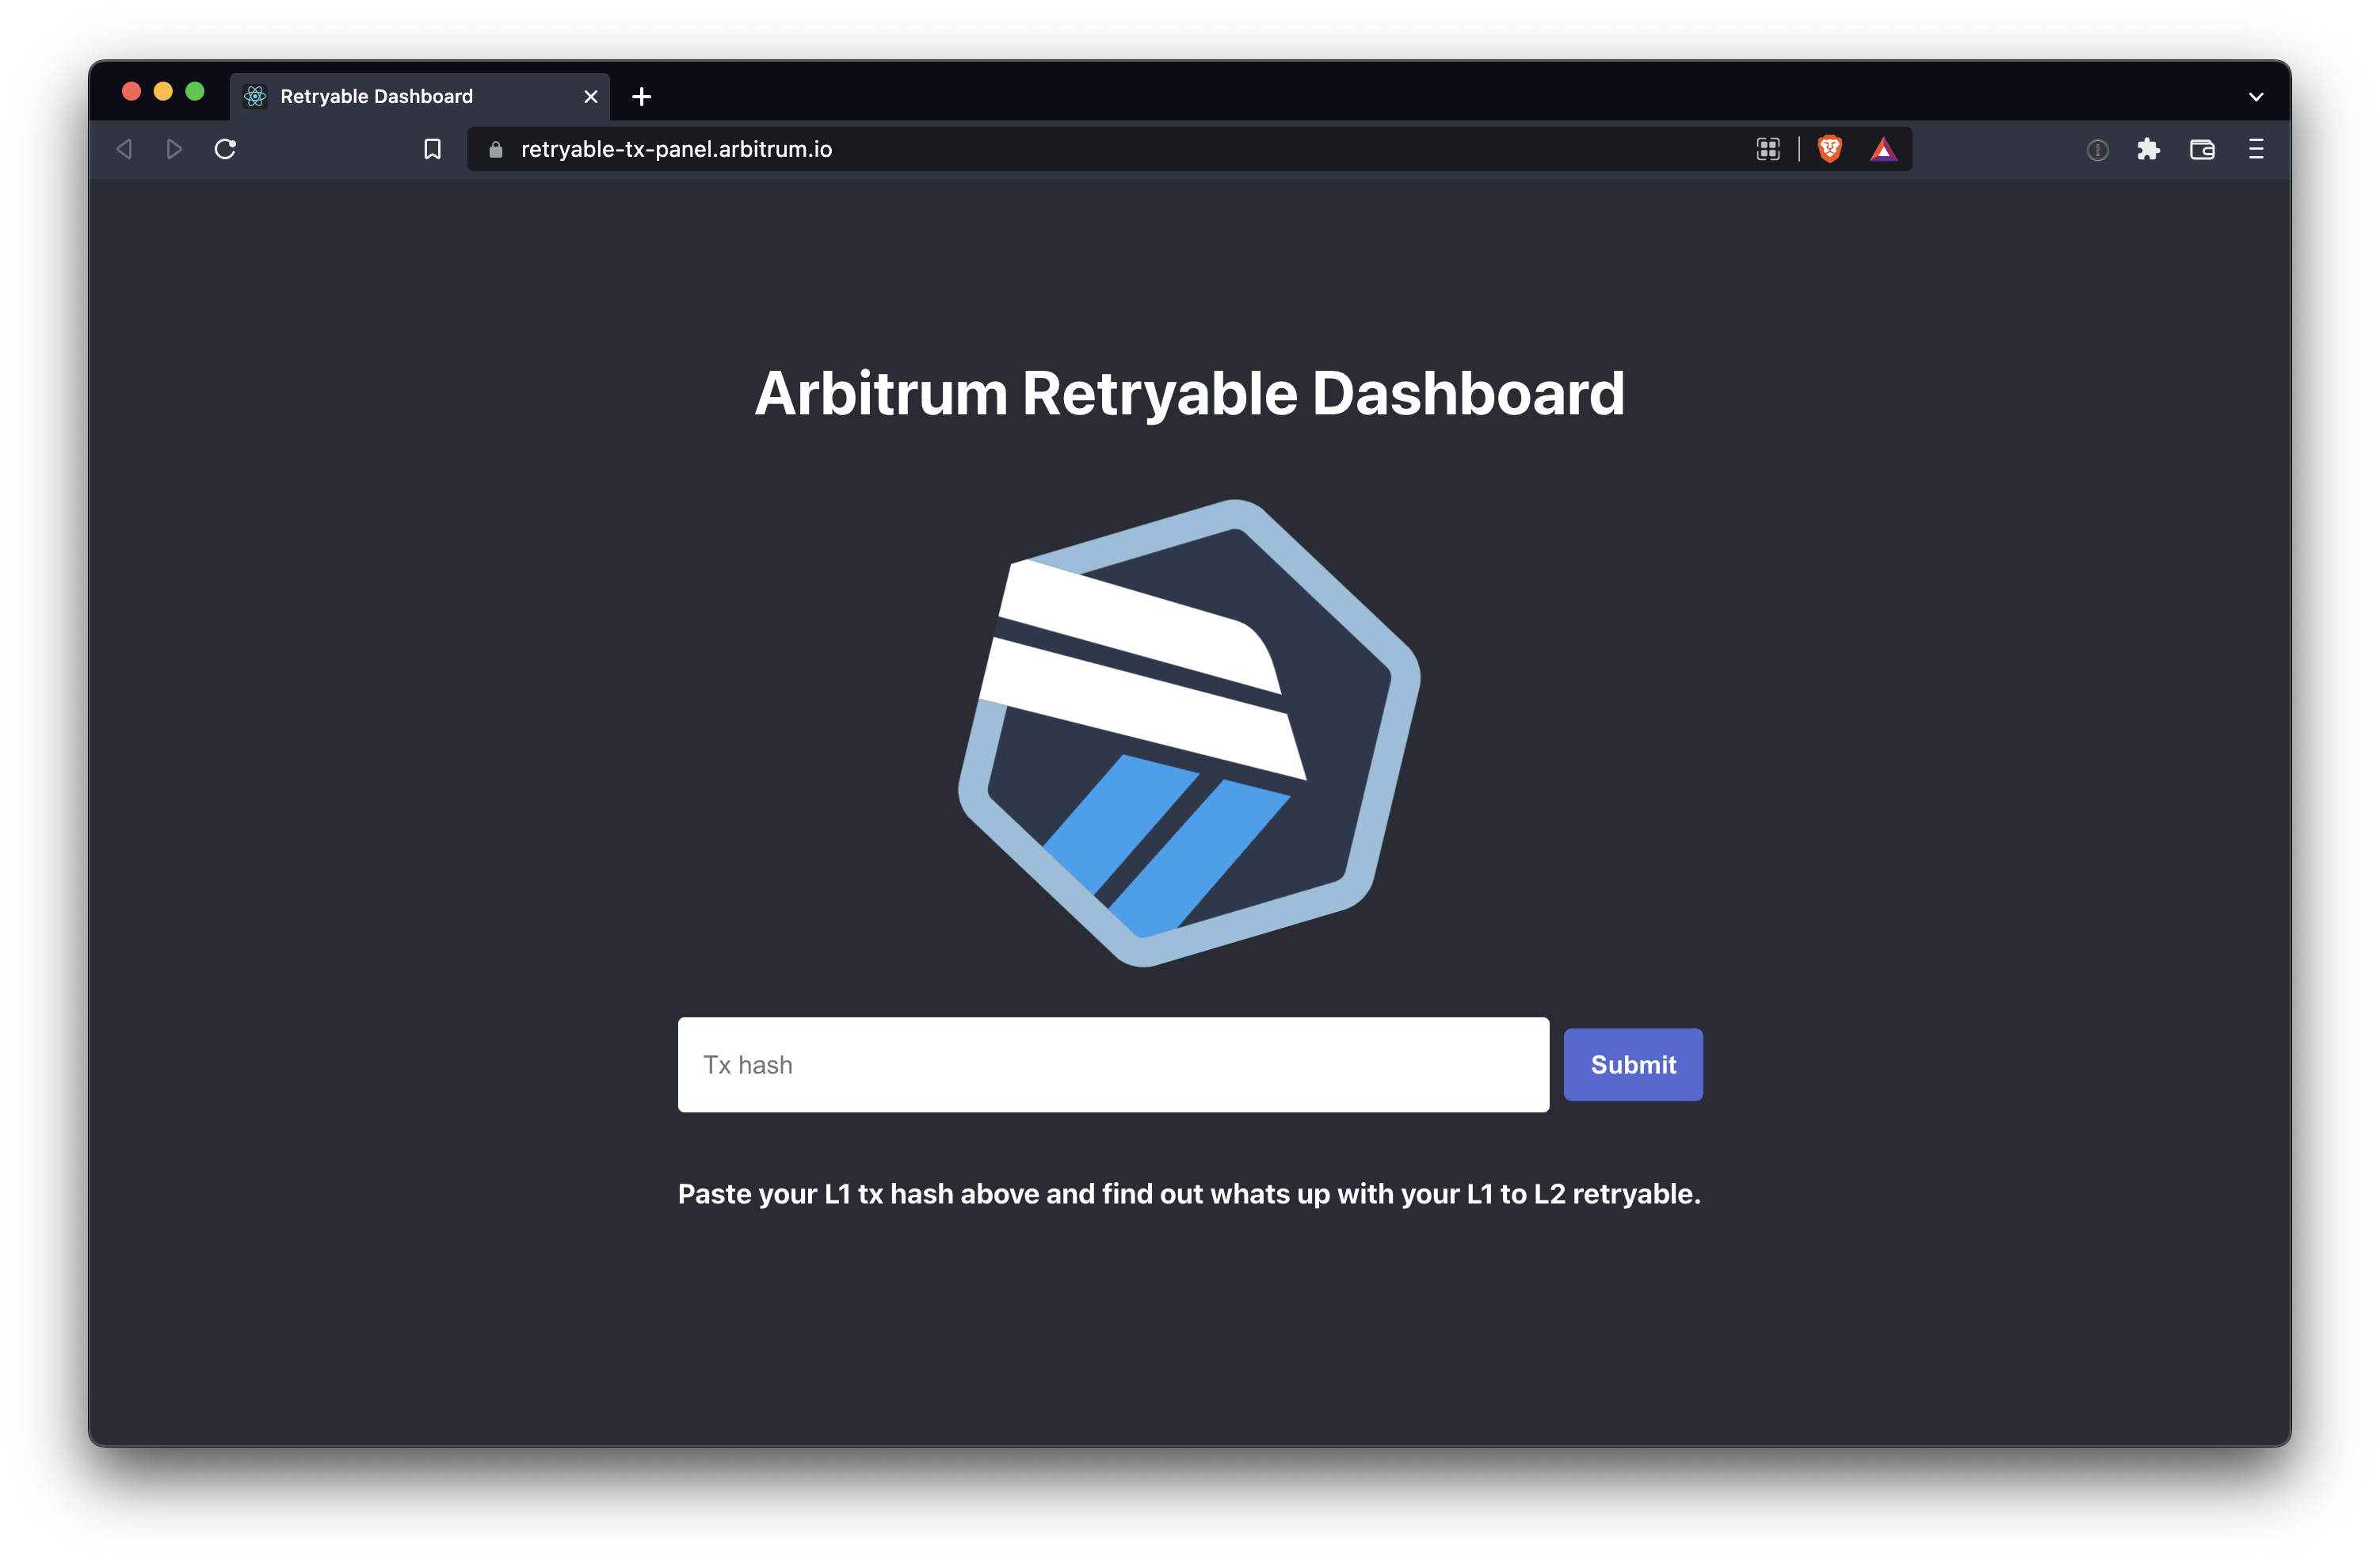Expand the search tabs chevron
This screenshot has height=1564, width=2380.
pos(2256,96)
